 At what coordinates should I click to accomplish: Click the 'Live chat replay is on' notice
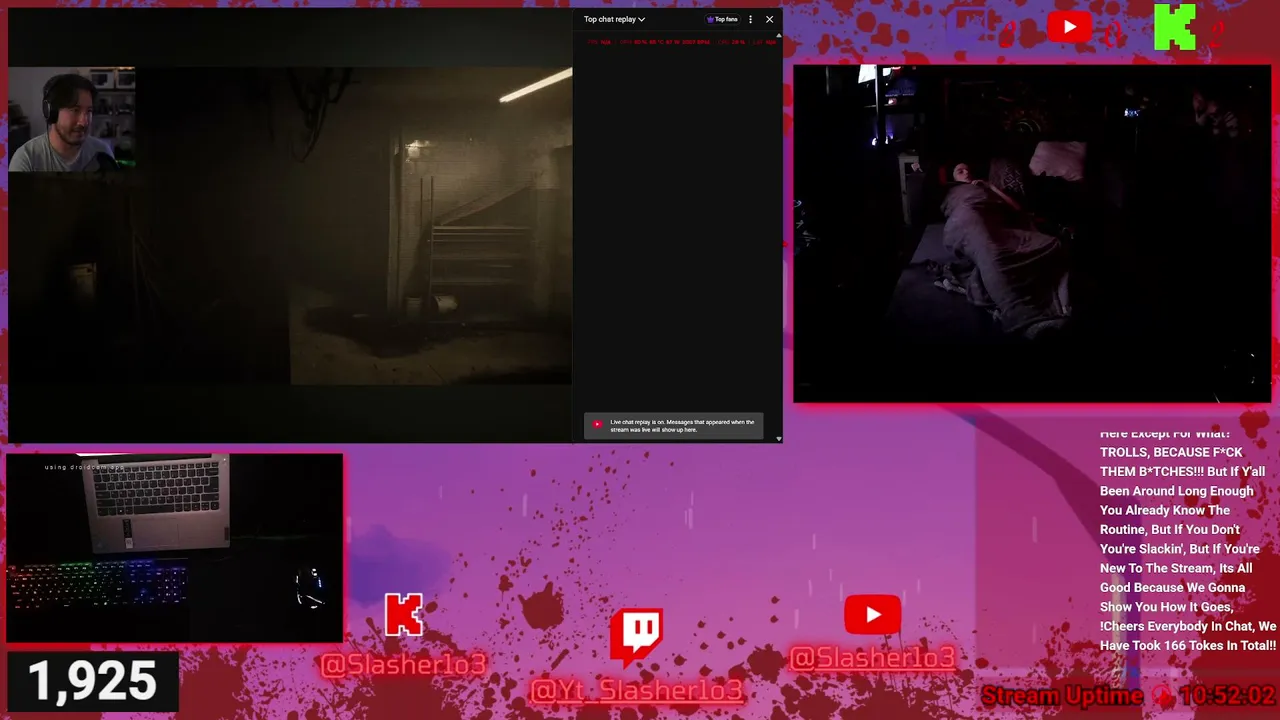pyautogui.click(x=674, y=426)
